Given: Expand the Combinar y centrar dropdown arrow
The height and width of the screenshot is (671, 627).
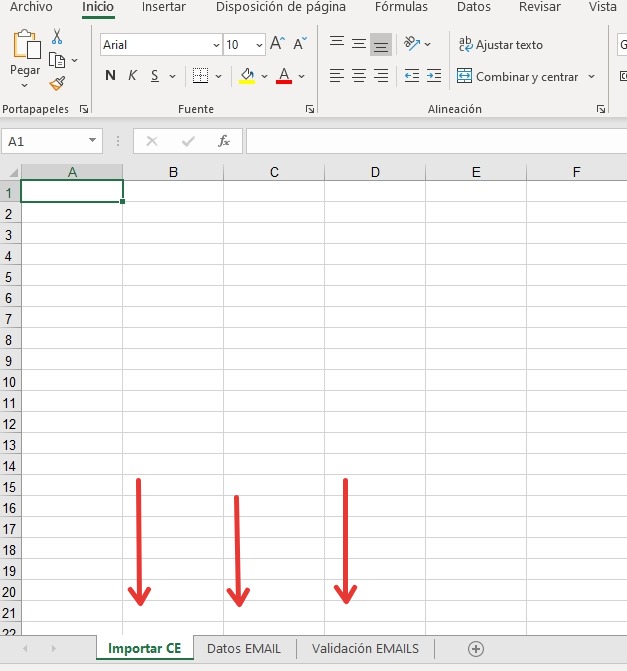Looking at the screenshot, I should (591, 77).
